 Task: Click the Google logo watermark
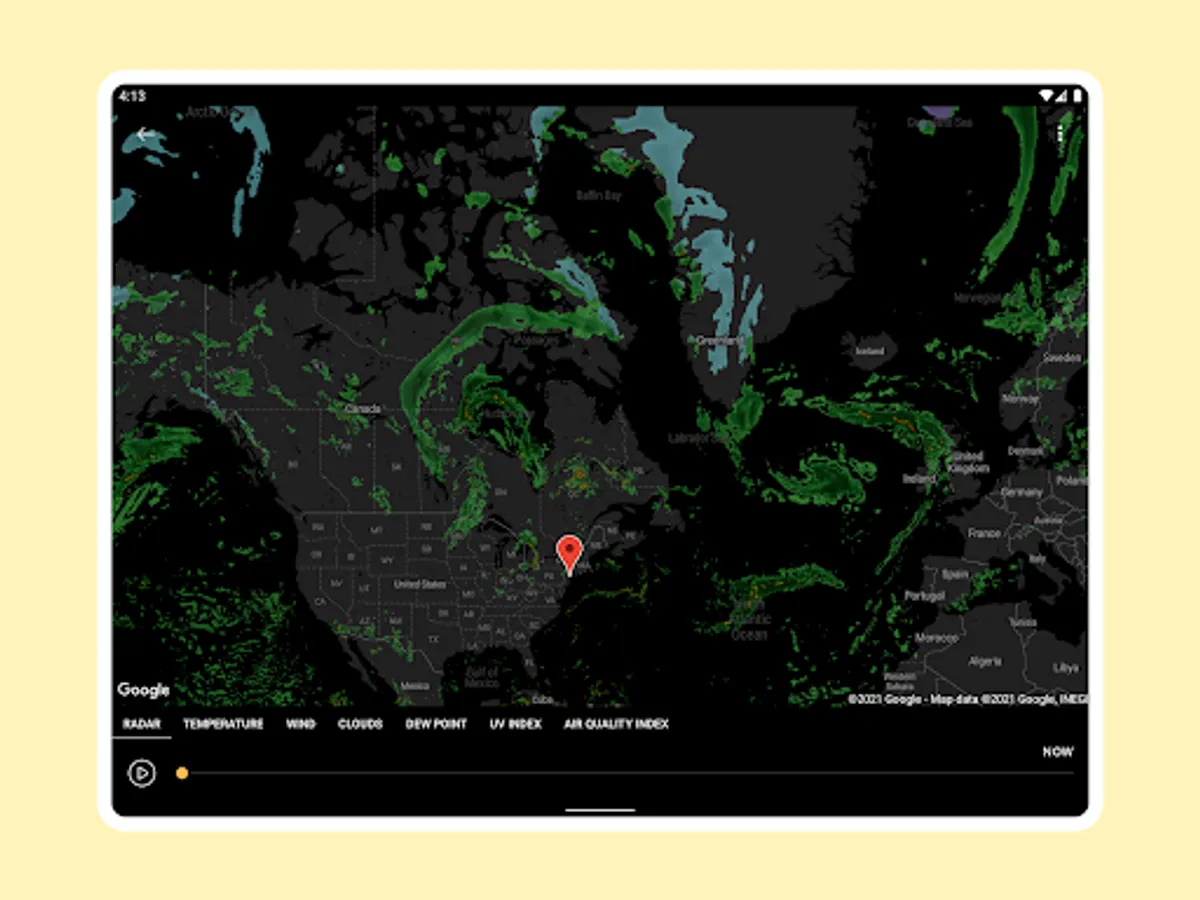(142, 689)
